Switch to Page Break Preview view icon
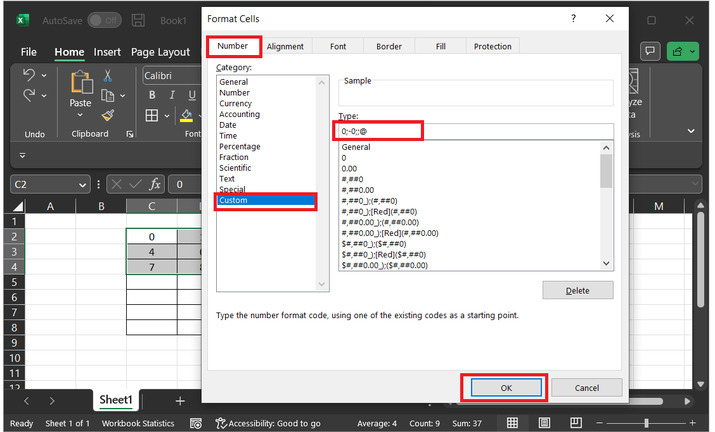715x432 pixels. point(577,423)
